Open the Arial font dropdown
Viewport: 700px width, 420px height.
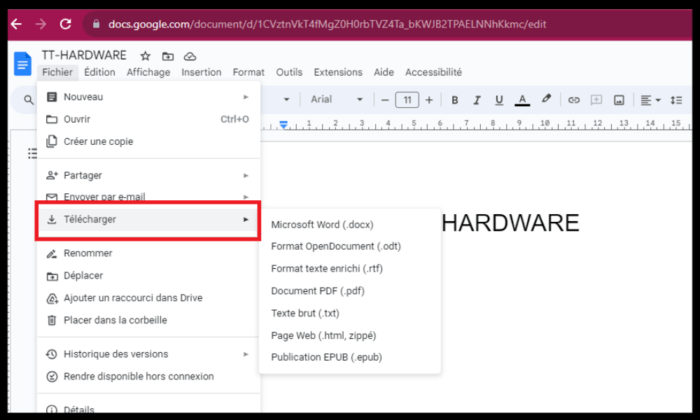tap(337, 100)
